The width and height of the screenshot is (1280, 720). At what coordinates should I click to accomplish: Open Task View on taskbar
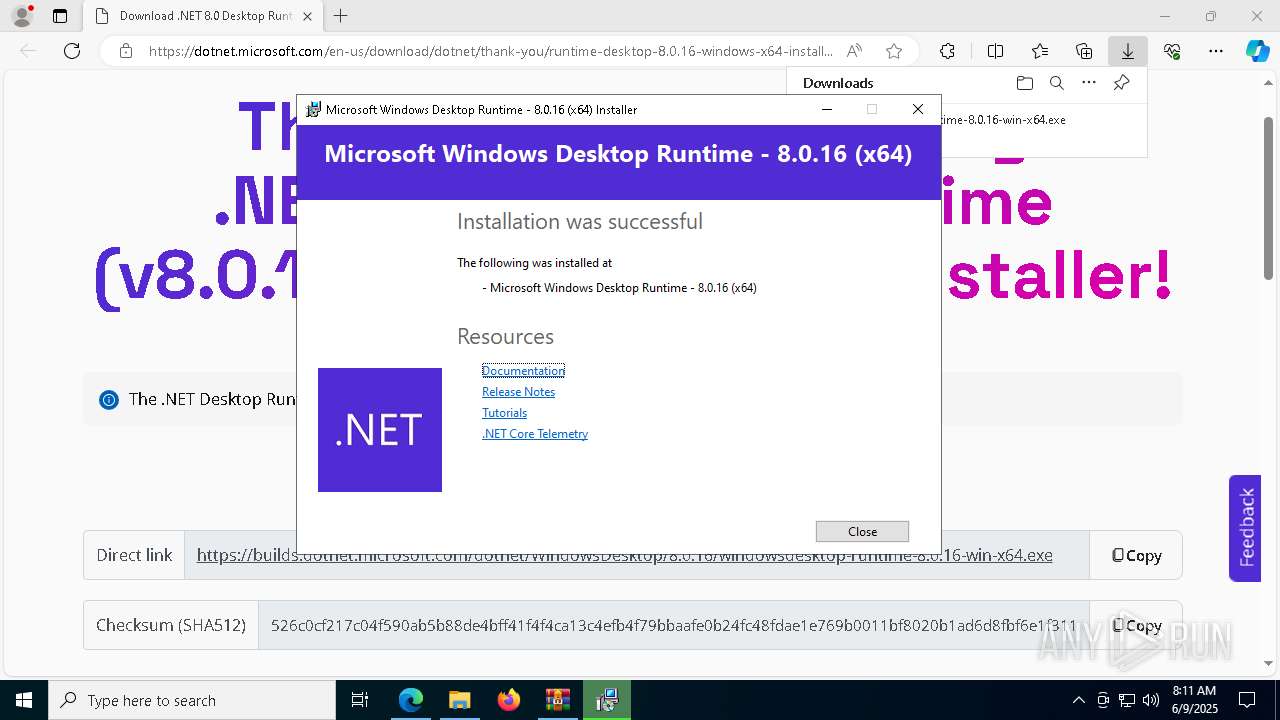361,700
